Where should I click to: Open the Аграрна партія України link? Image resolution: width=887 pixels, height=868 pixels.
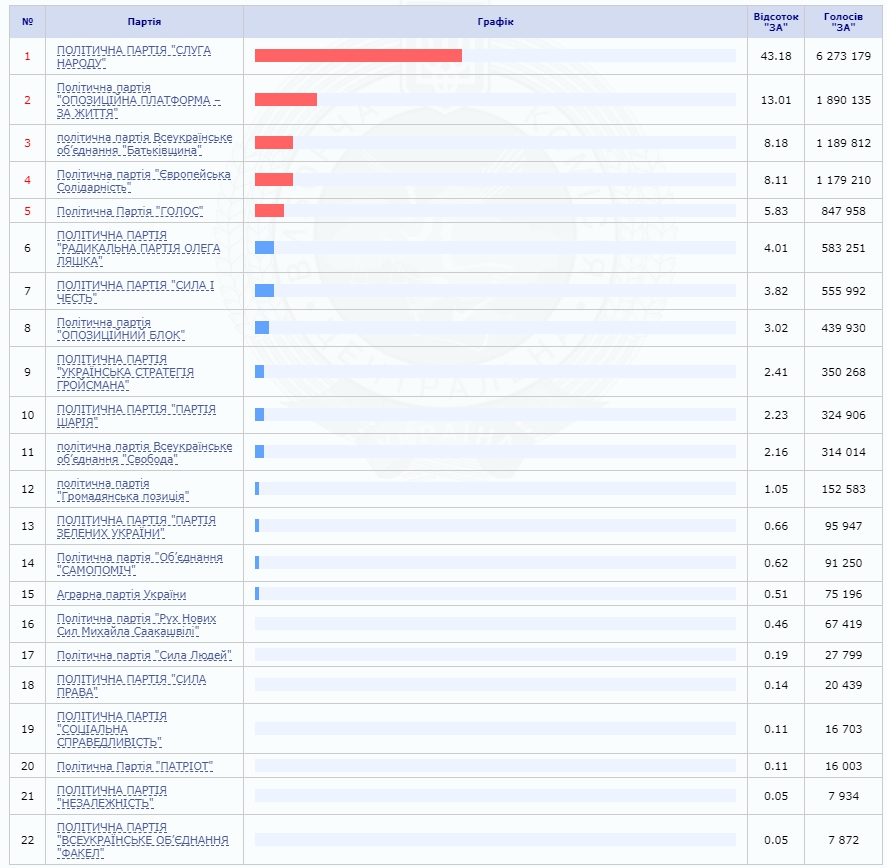coord(121,594)
